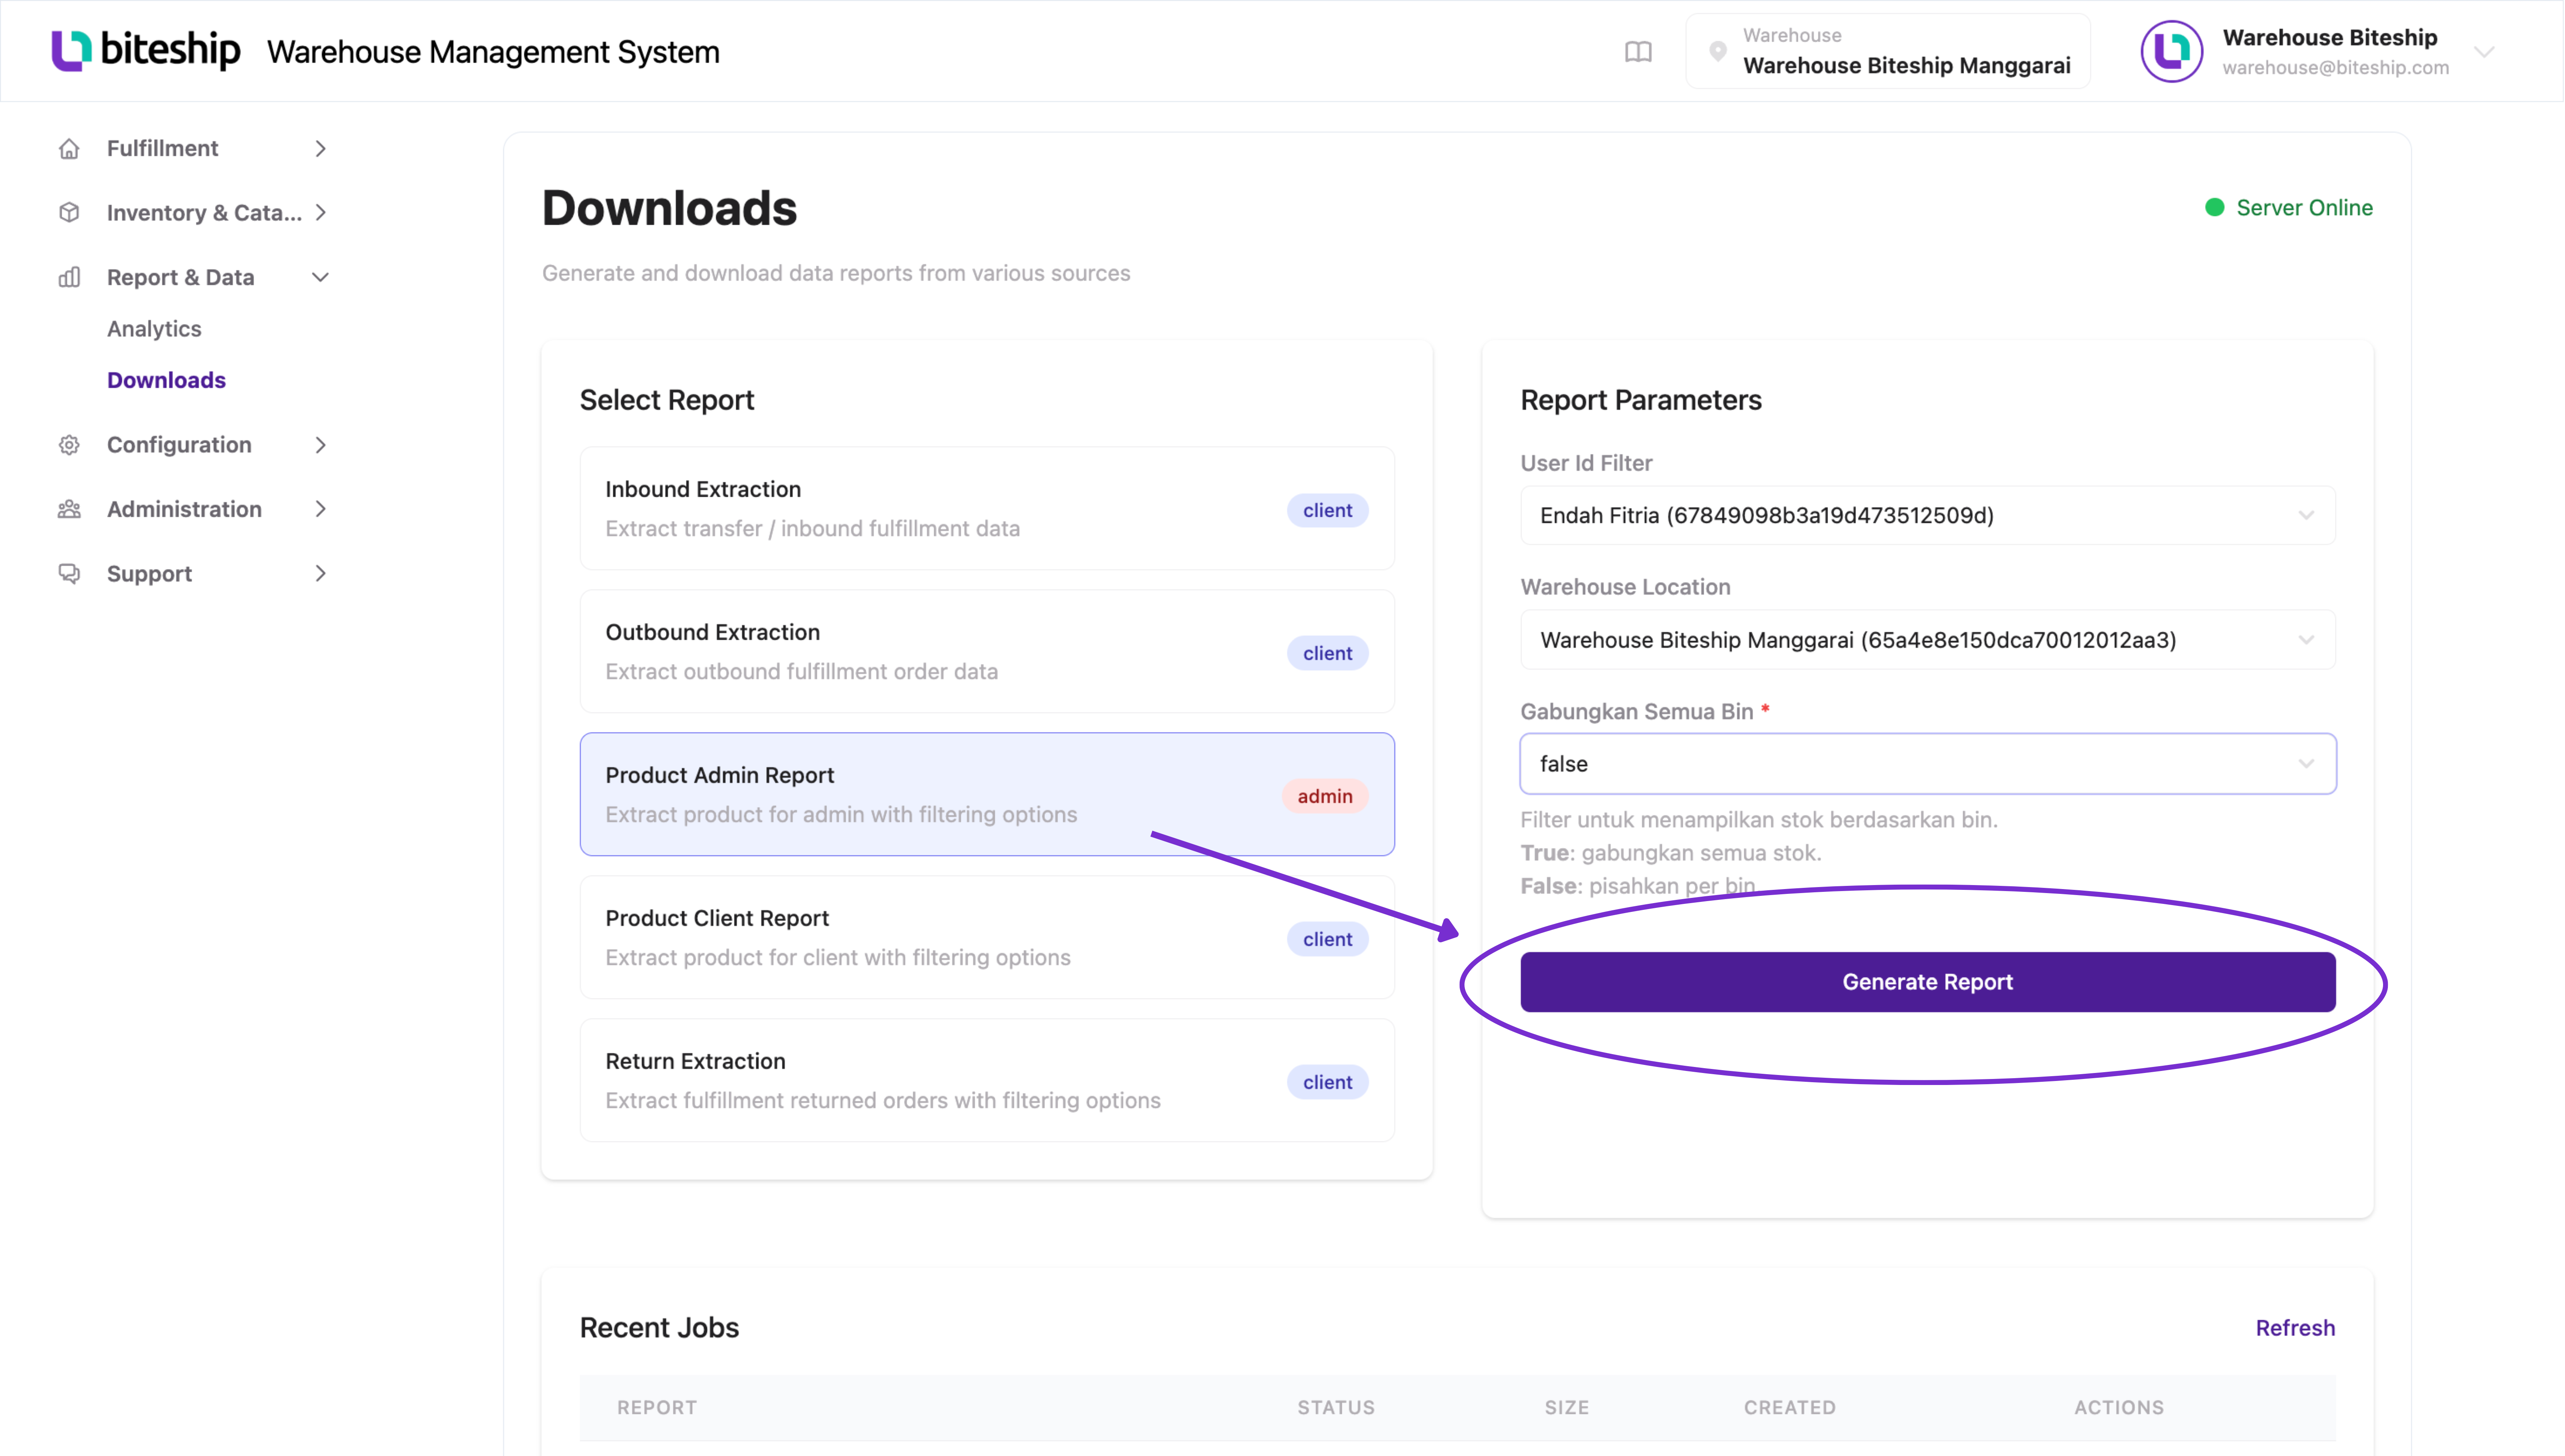
Task: Select the Downloads menu item
Action: [166, 380]
